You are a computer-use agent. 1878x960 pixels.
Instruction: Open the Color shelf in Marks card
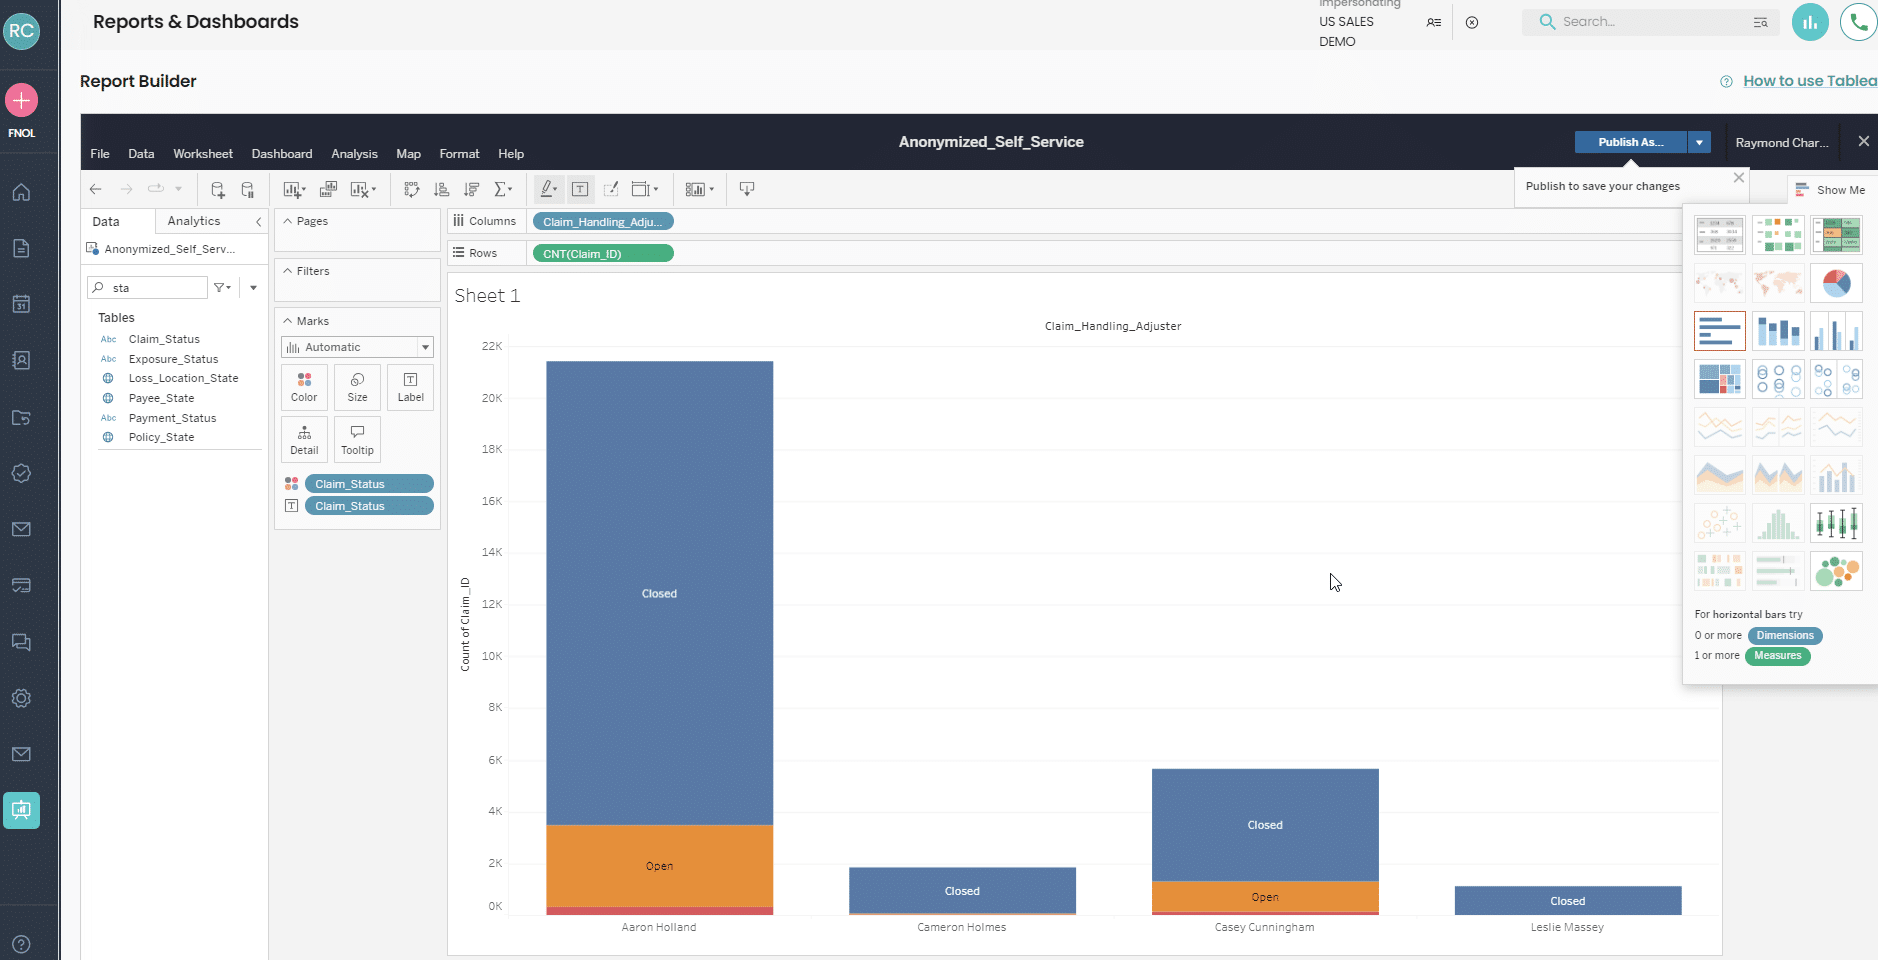tap(304, 387)
